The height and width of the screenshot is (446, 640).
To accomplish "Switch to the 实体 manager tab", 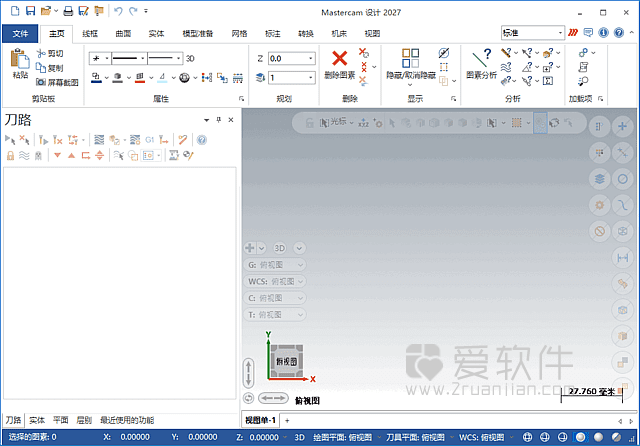I will point(37,420).
